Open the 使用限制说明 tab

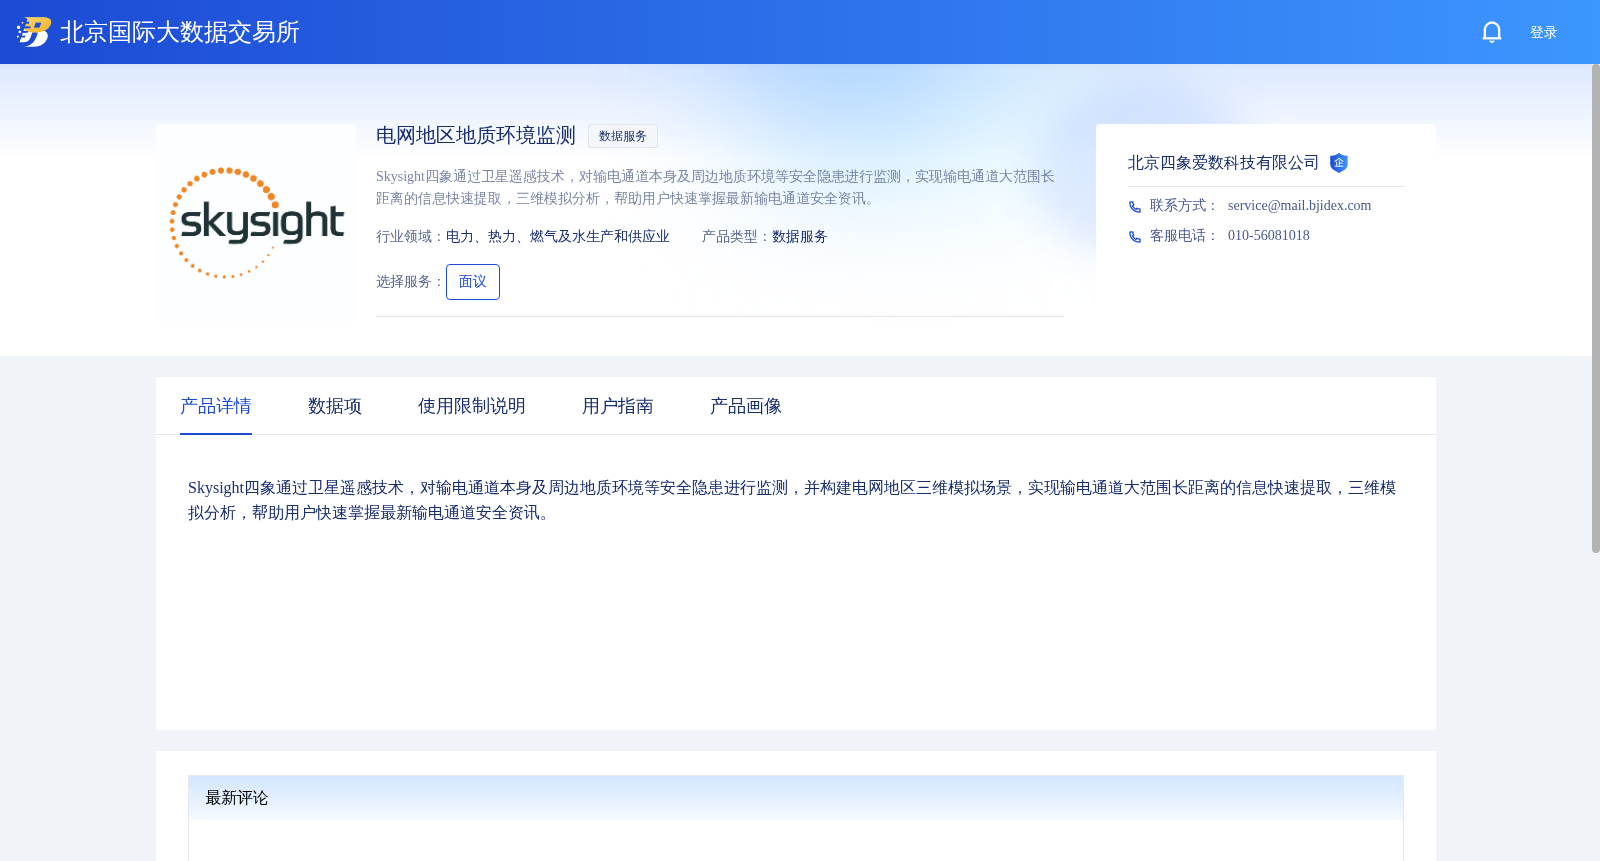point(472,406)
